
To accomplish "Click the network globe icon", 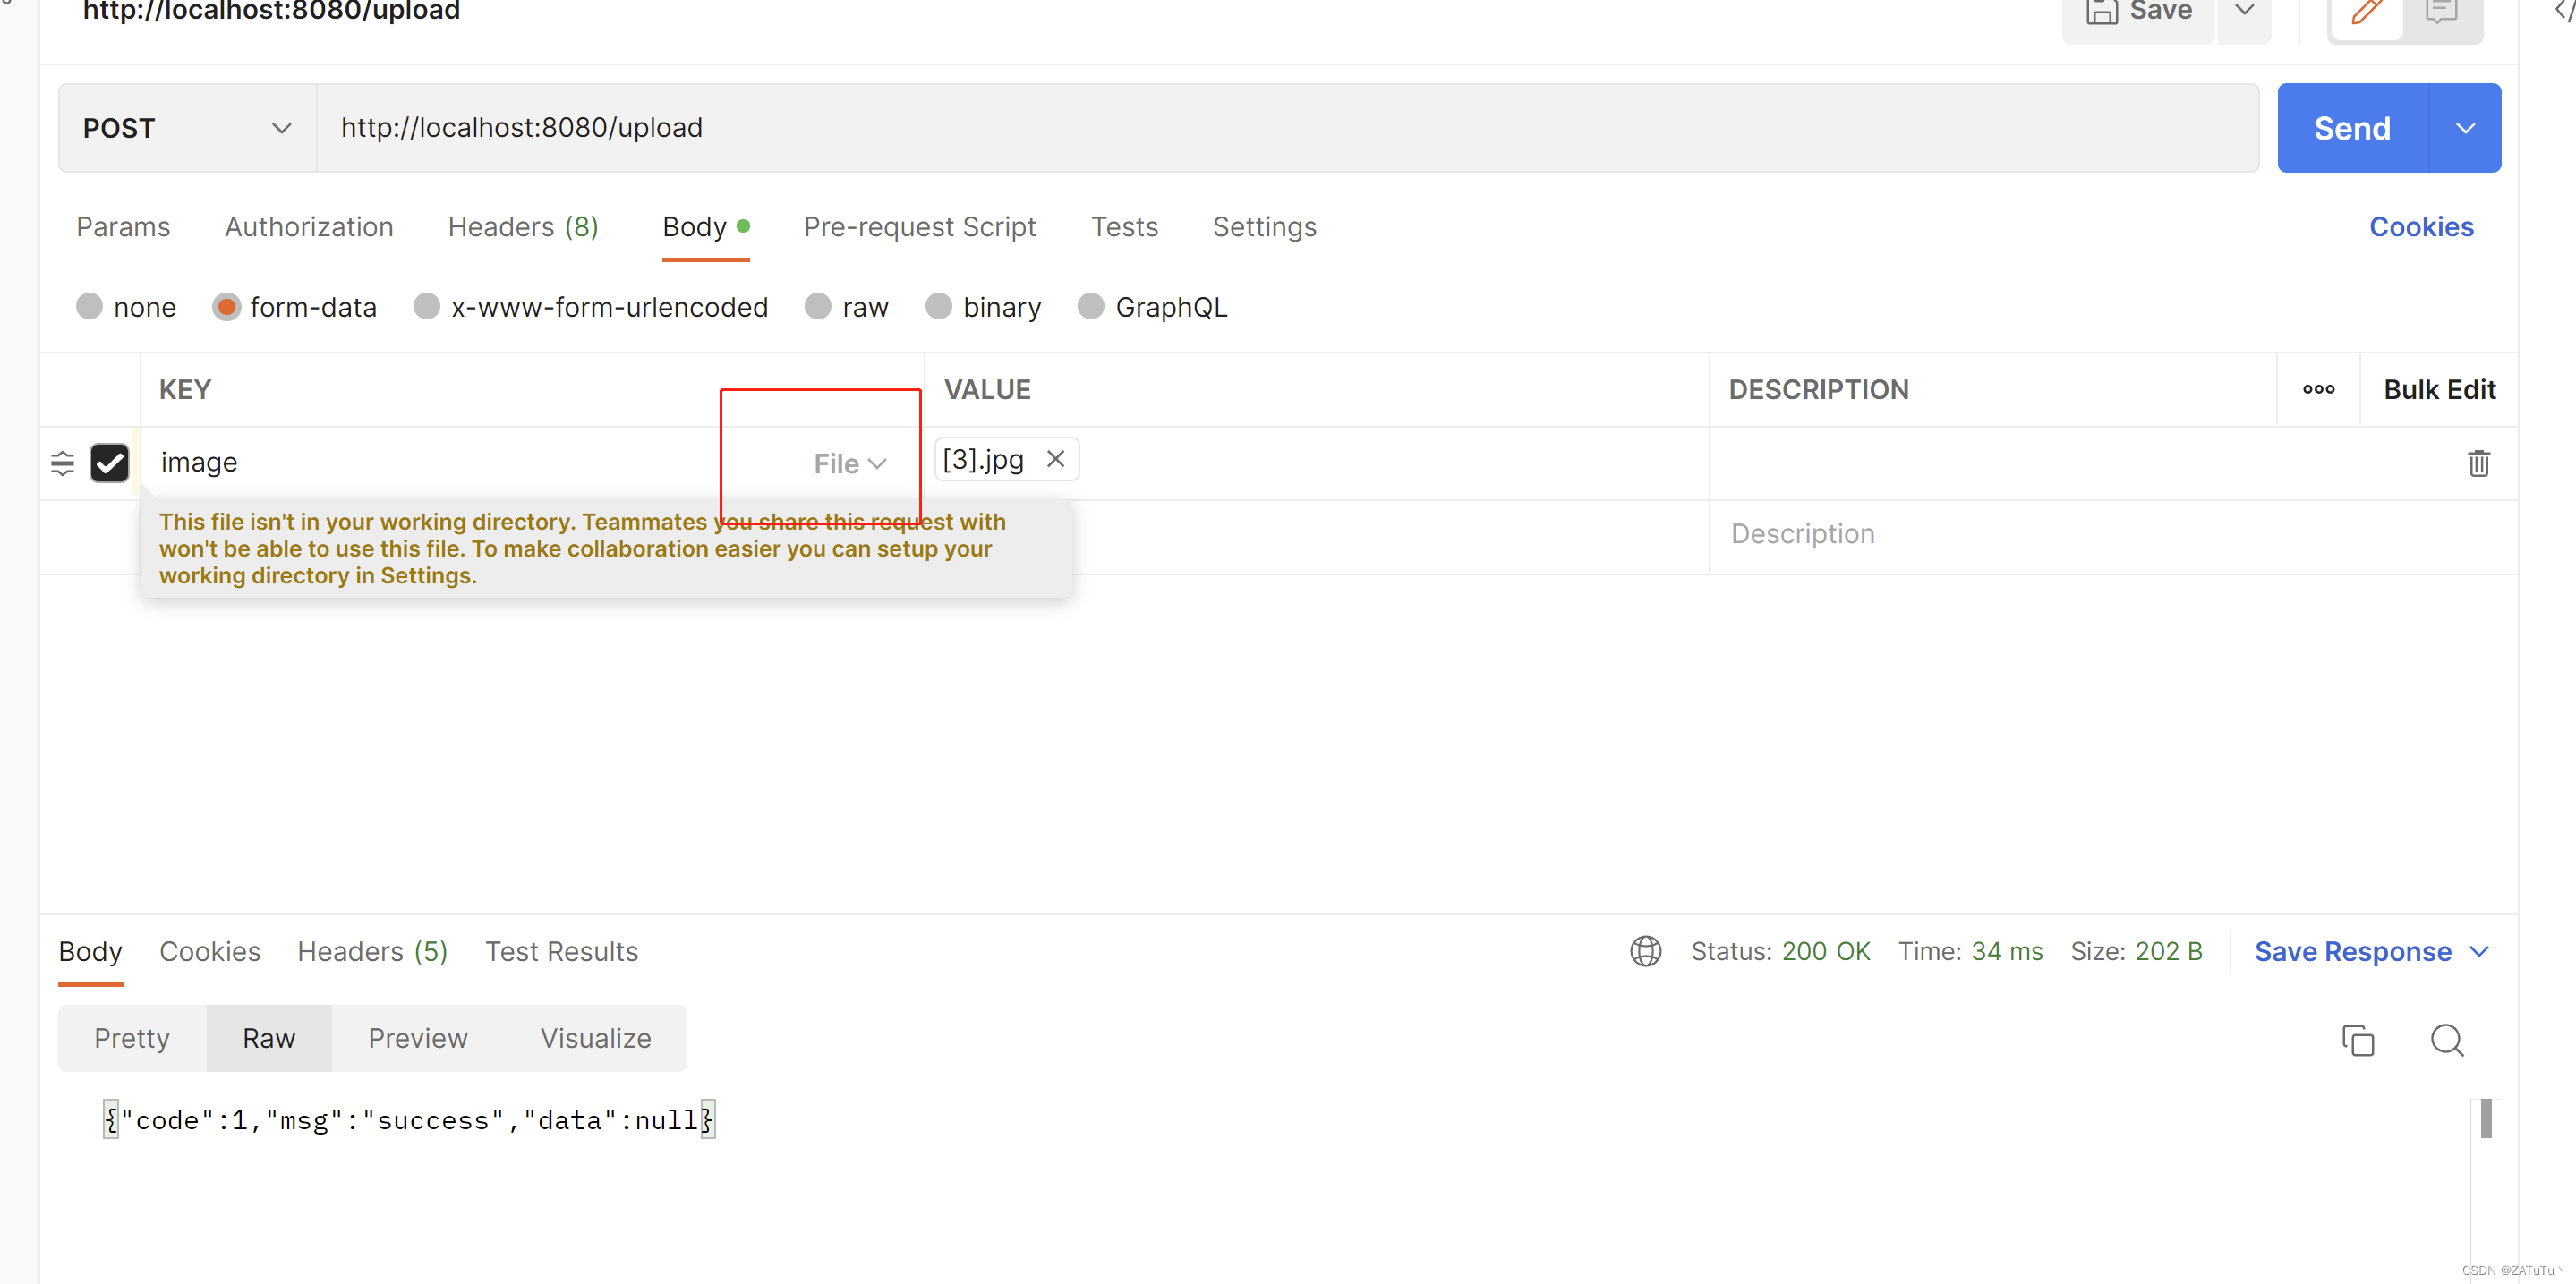I will tap(1645, 951).
